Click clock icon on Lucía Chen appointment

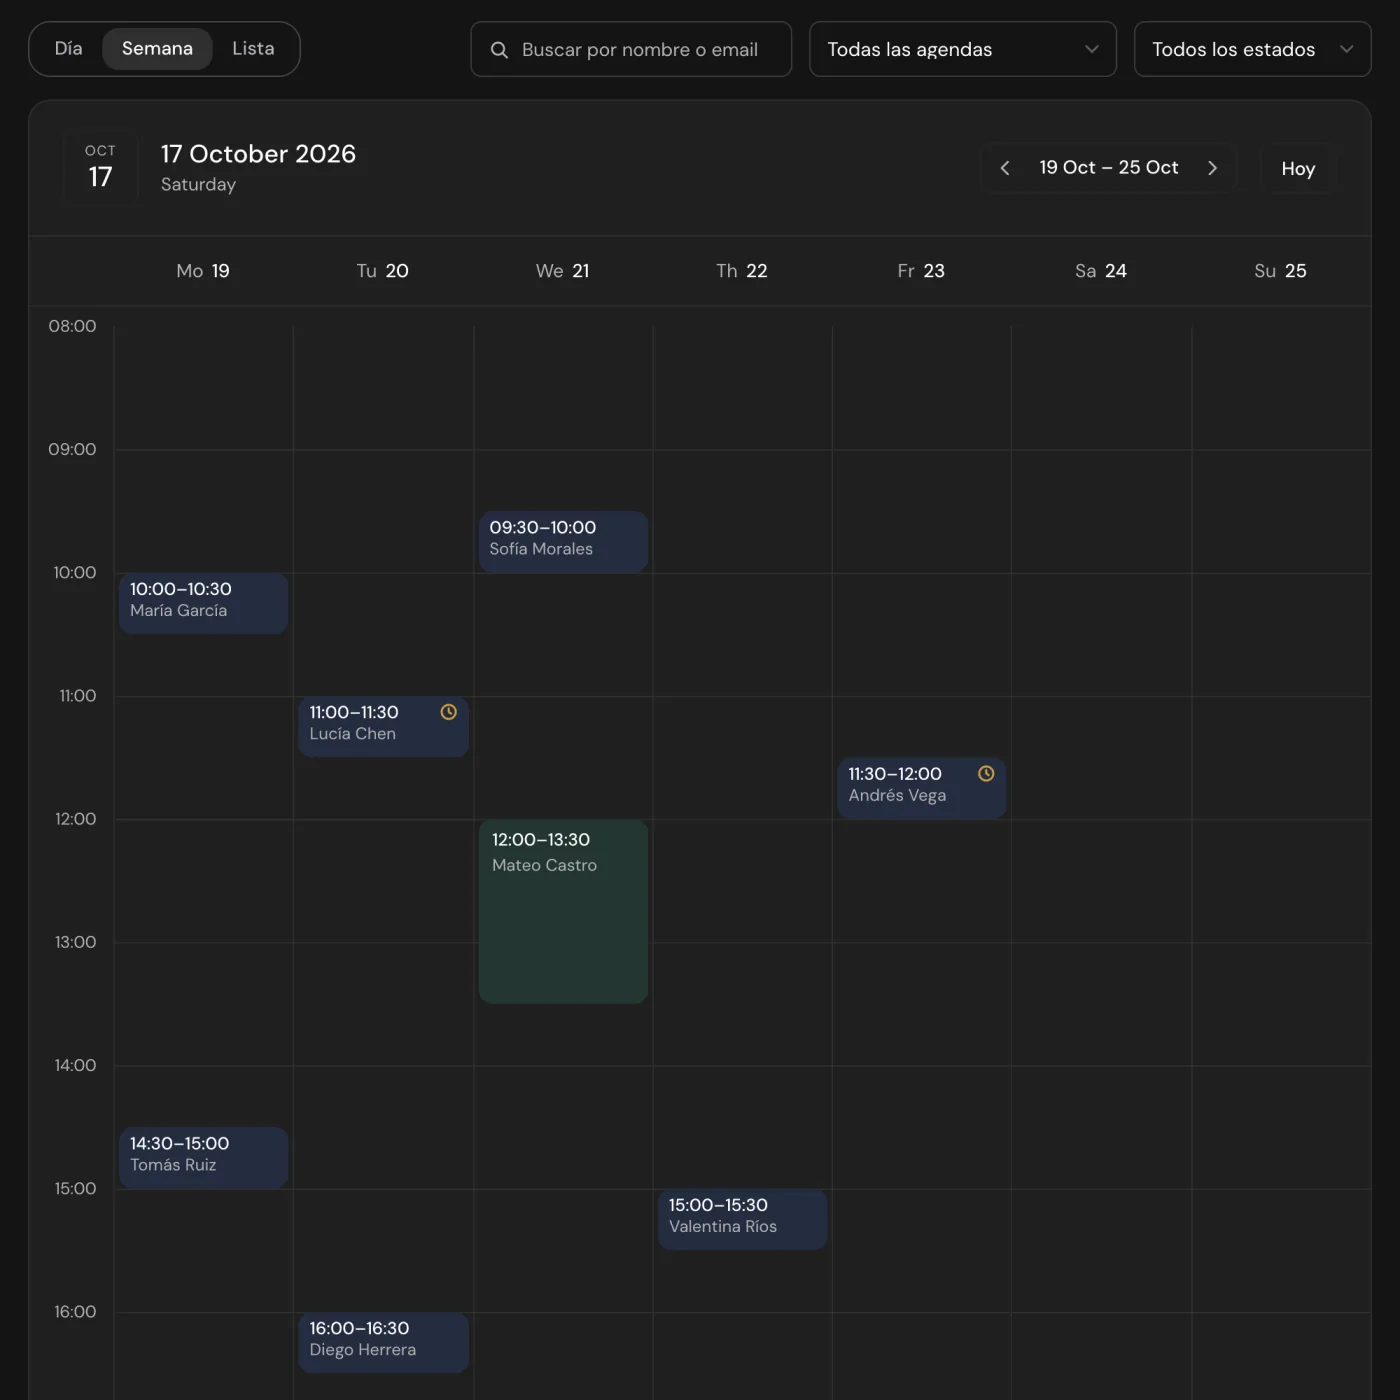tap(449, 712)
